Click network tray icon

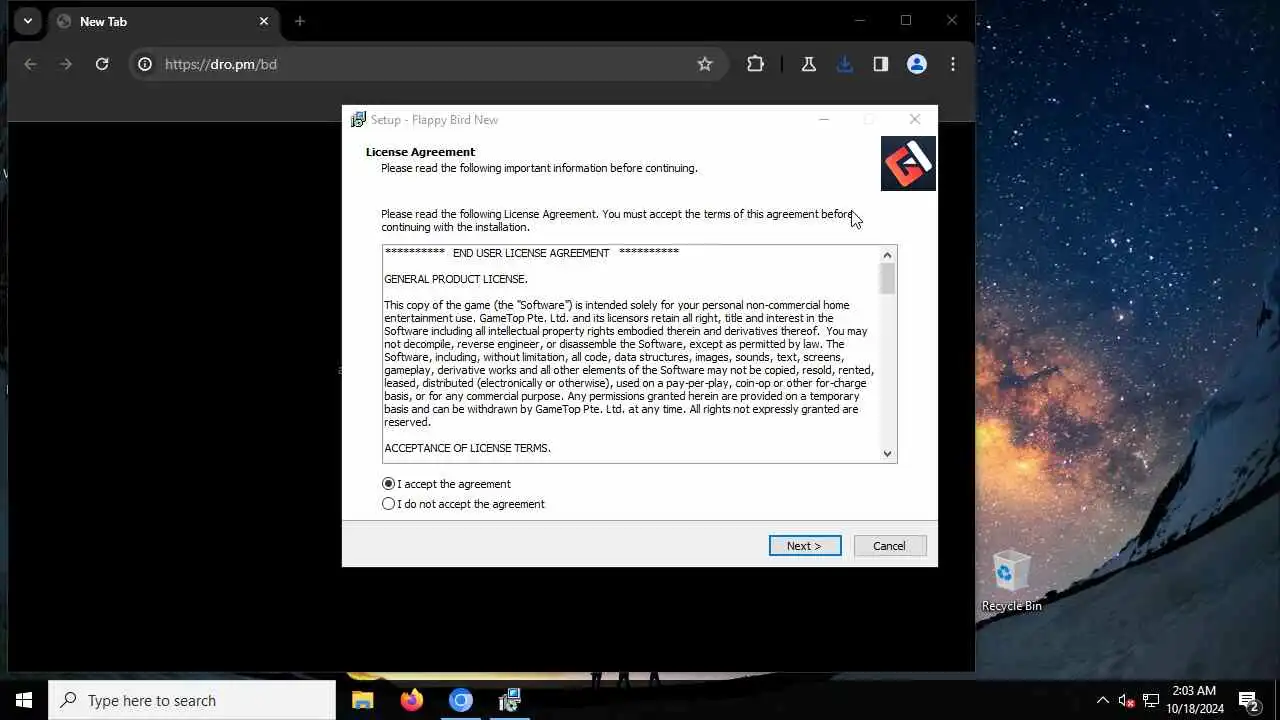tap(1150, 700)
